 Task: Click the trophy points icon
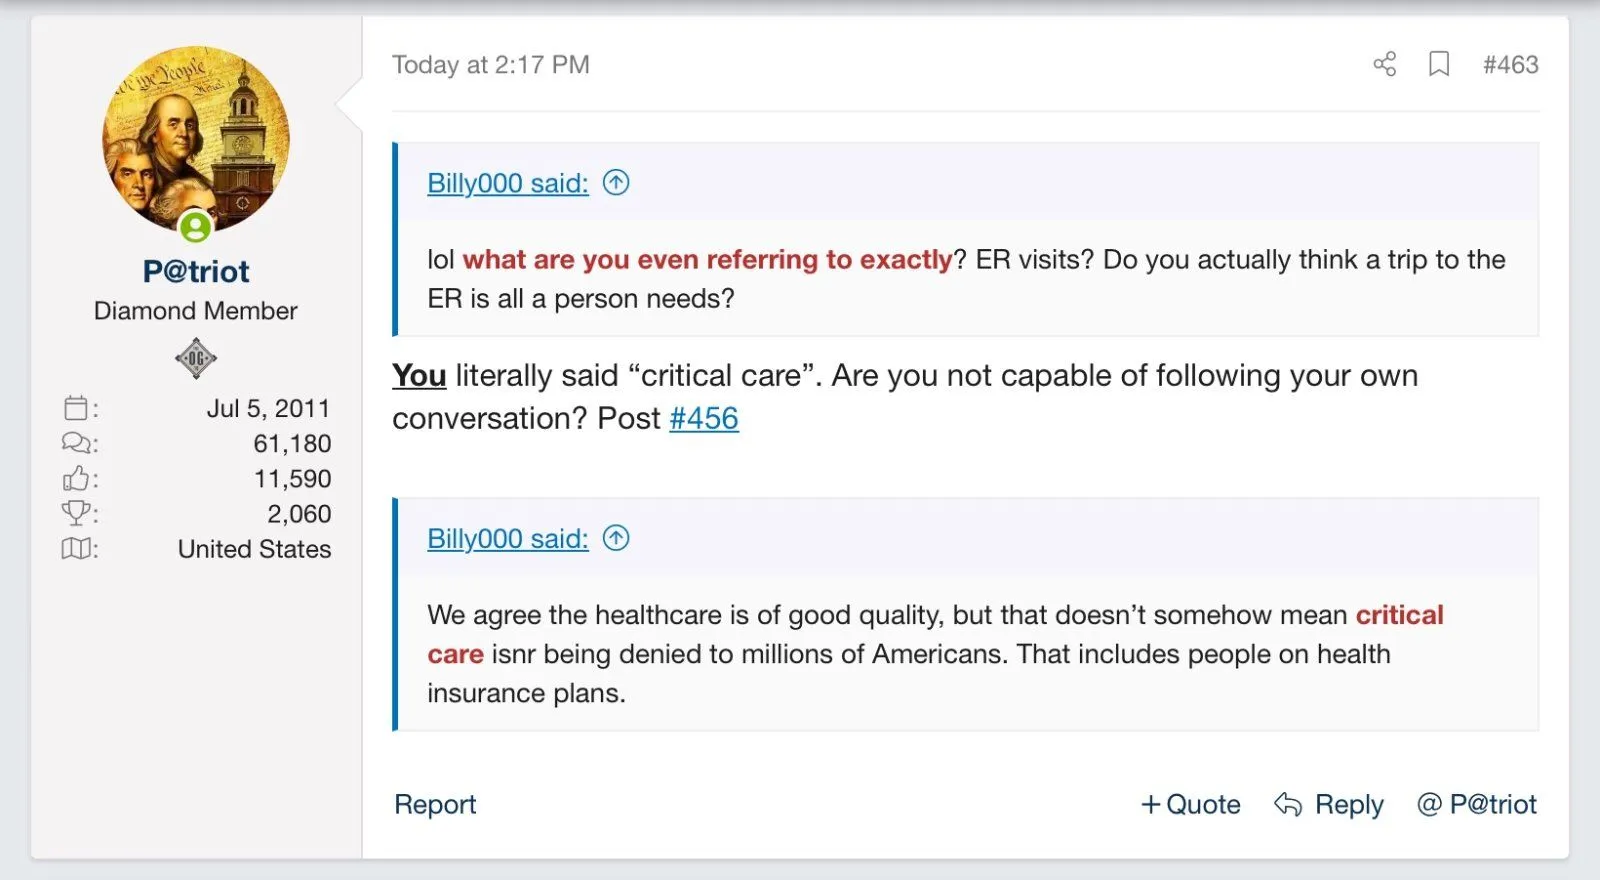click(76, 513)
